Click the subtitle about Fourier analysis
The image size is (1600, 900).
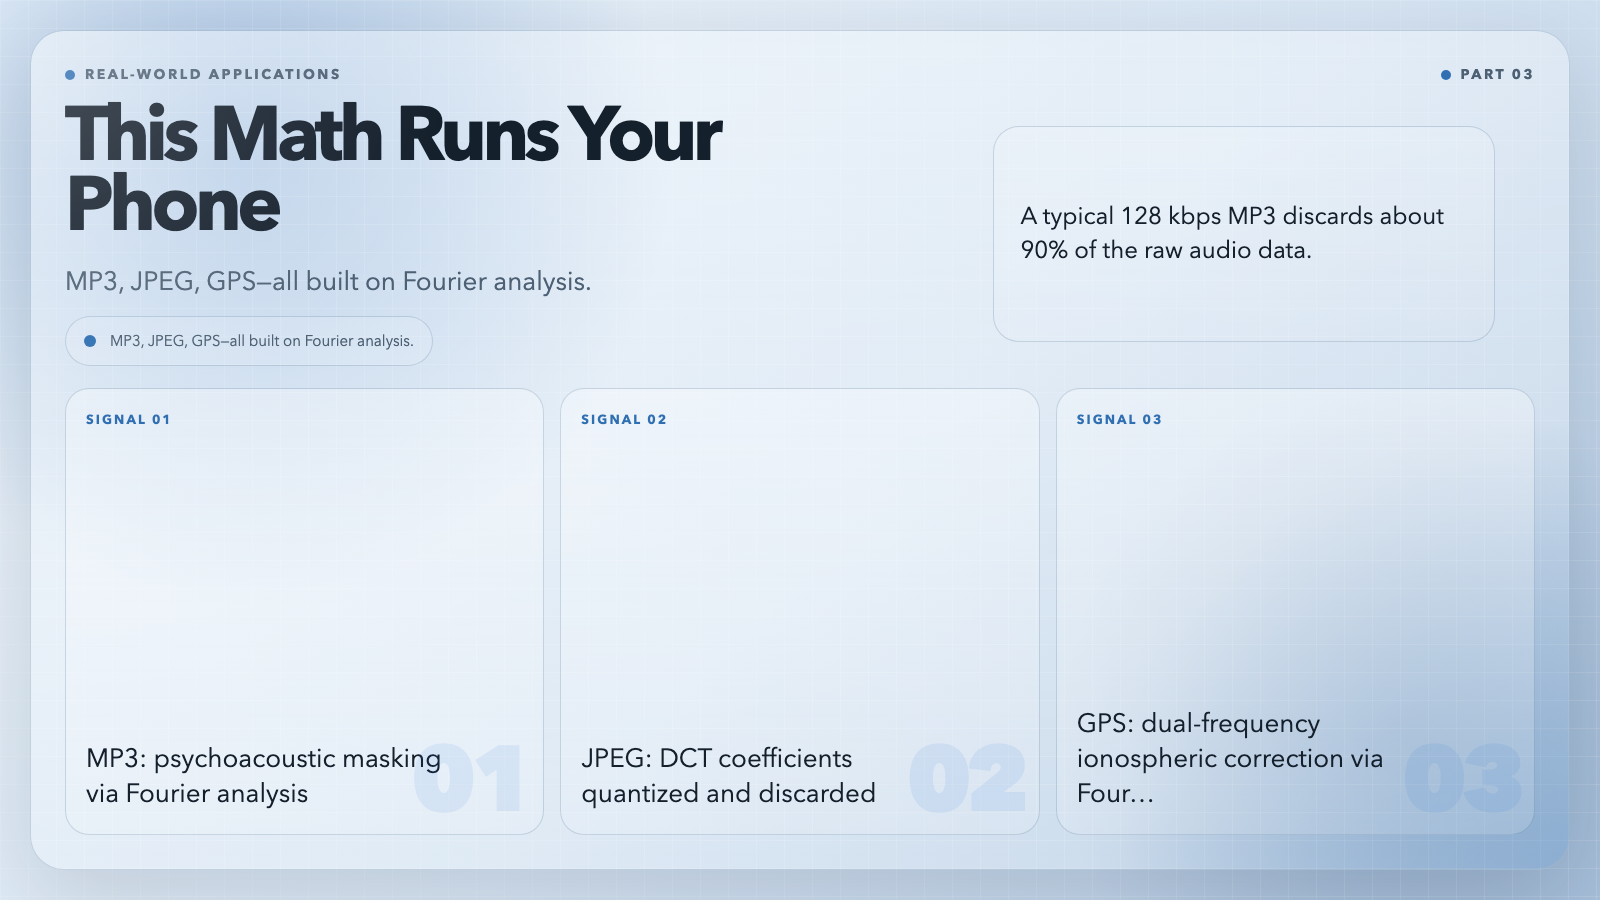click(328, 281)
